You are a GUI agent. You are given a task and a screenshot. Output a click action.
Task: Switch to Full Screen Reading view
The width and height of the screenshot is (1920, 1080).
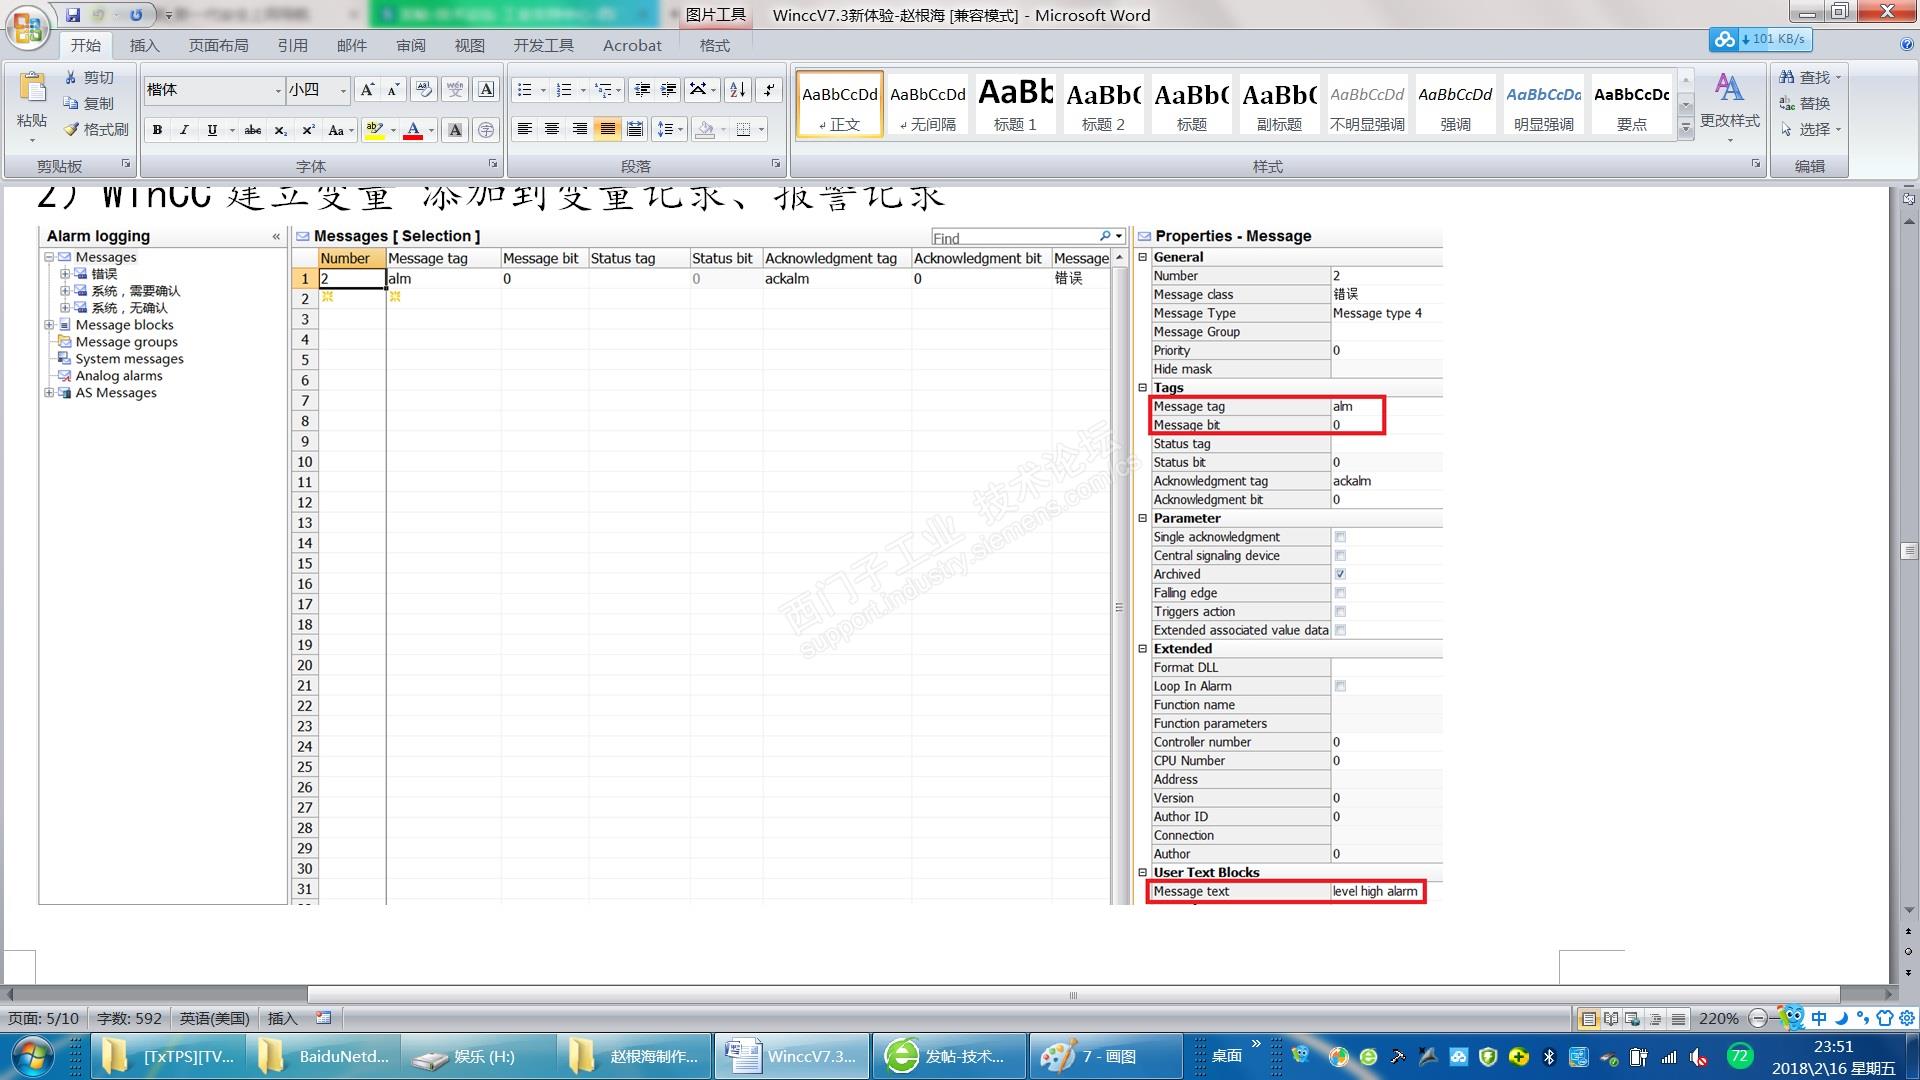1610,1019
